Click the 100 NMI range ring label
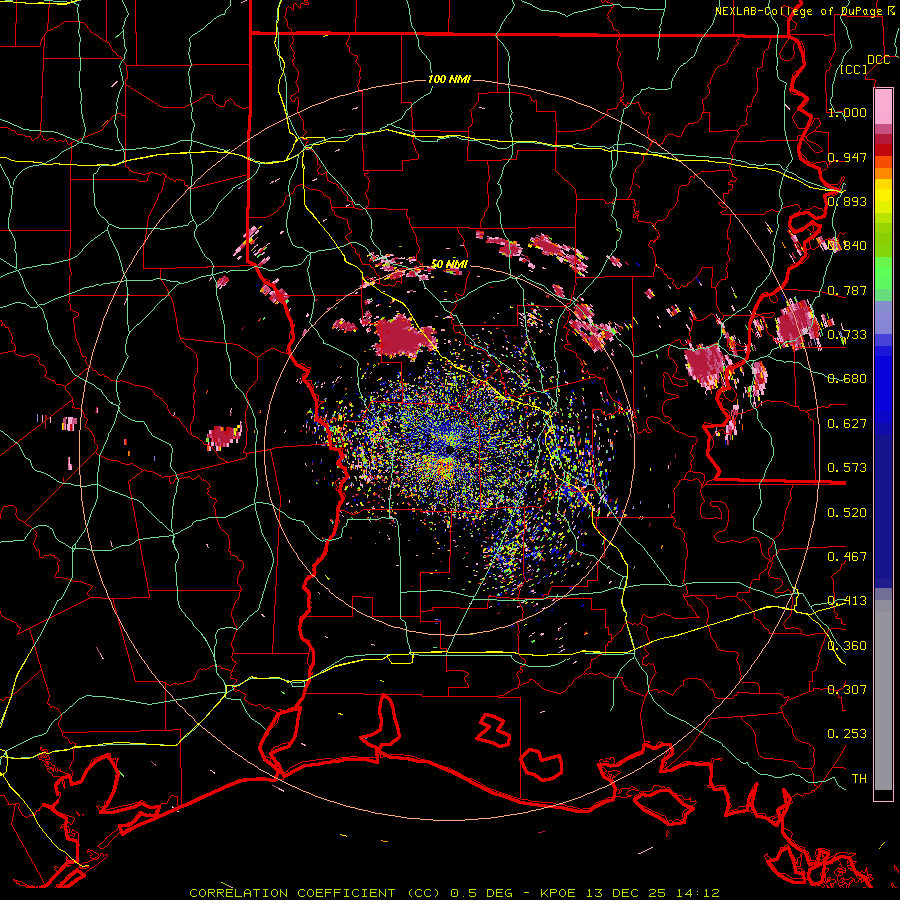The image size is (900, 900). pos(449,79)
